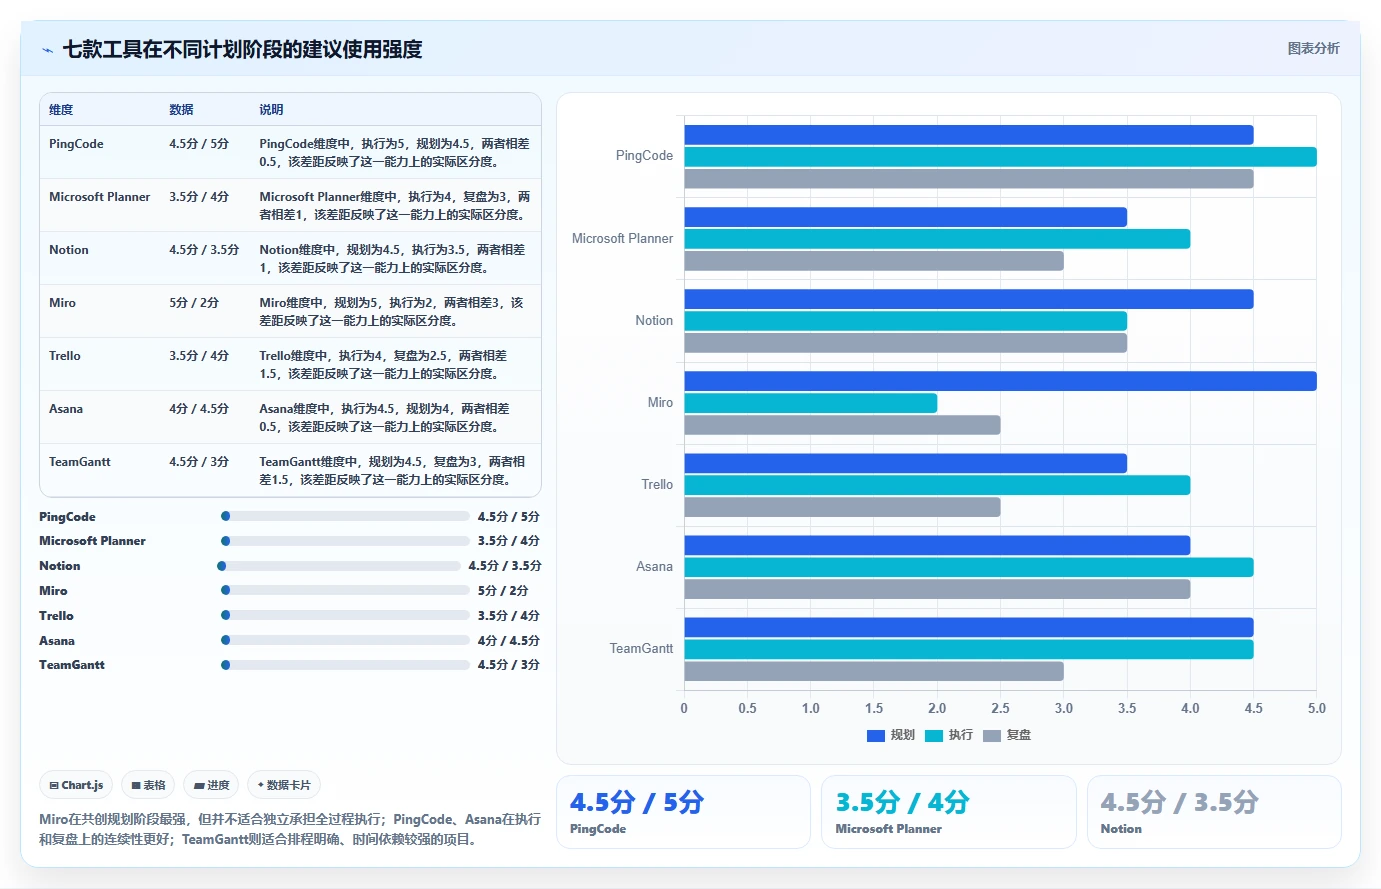This screenshot has height=889, width=1381.
Task: Click the Miro progress bar
Action: (345, 590)
